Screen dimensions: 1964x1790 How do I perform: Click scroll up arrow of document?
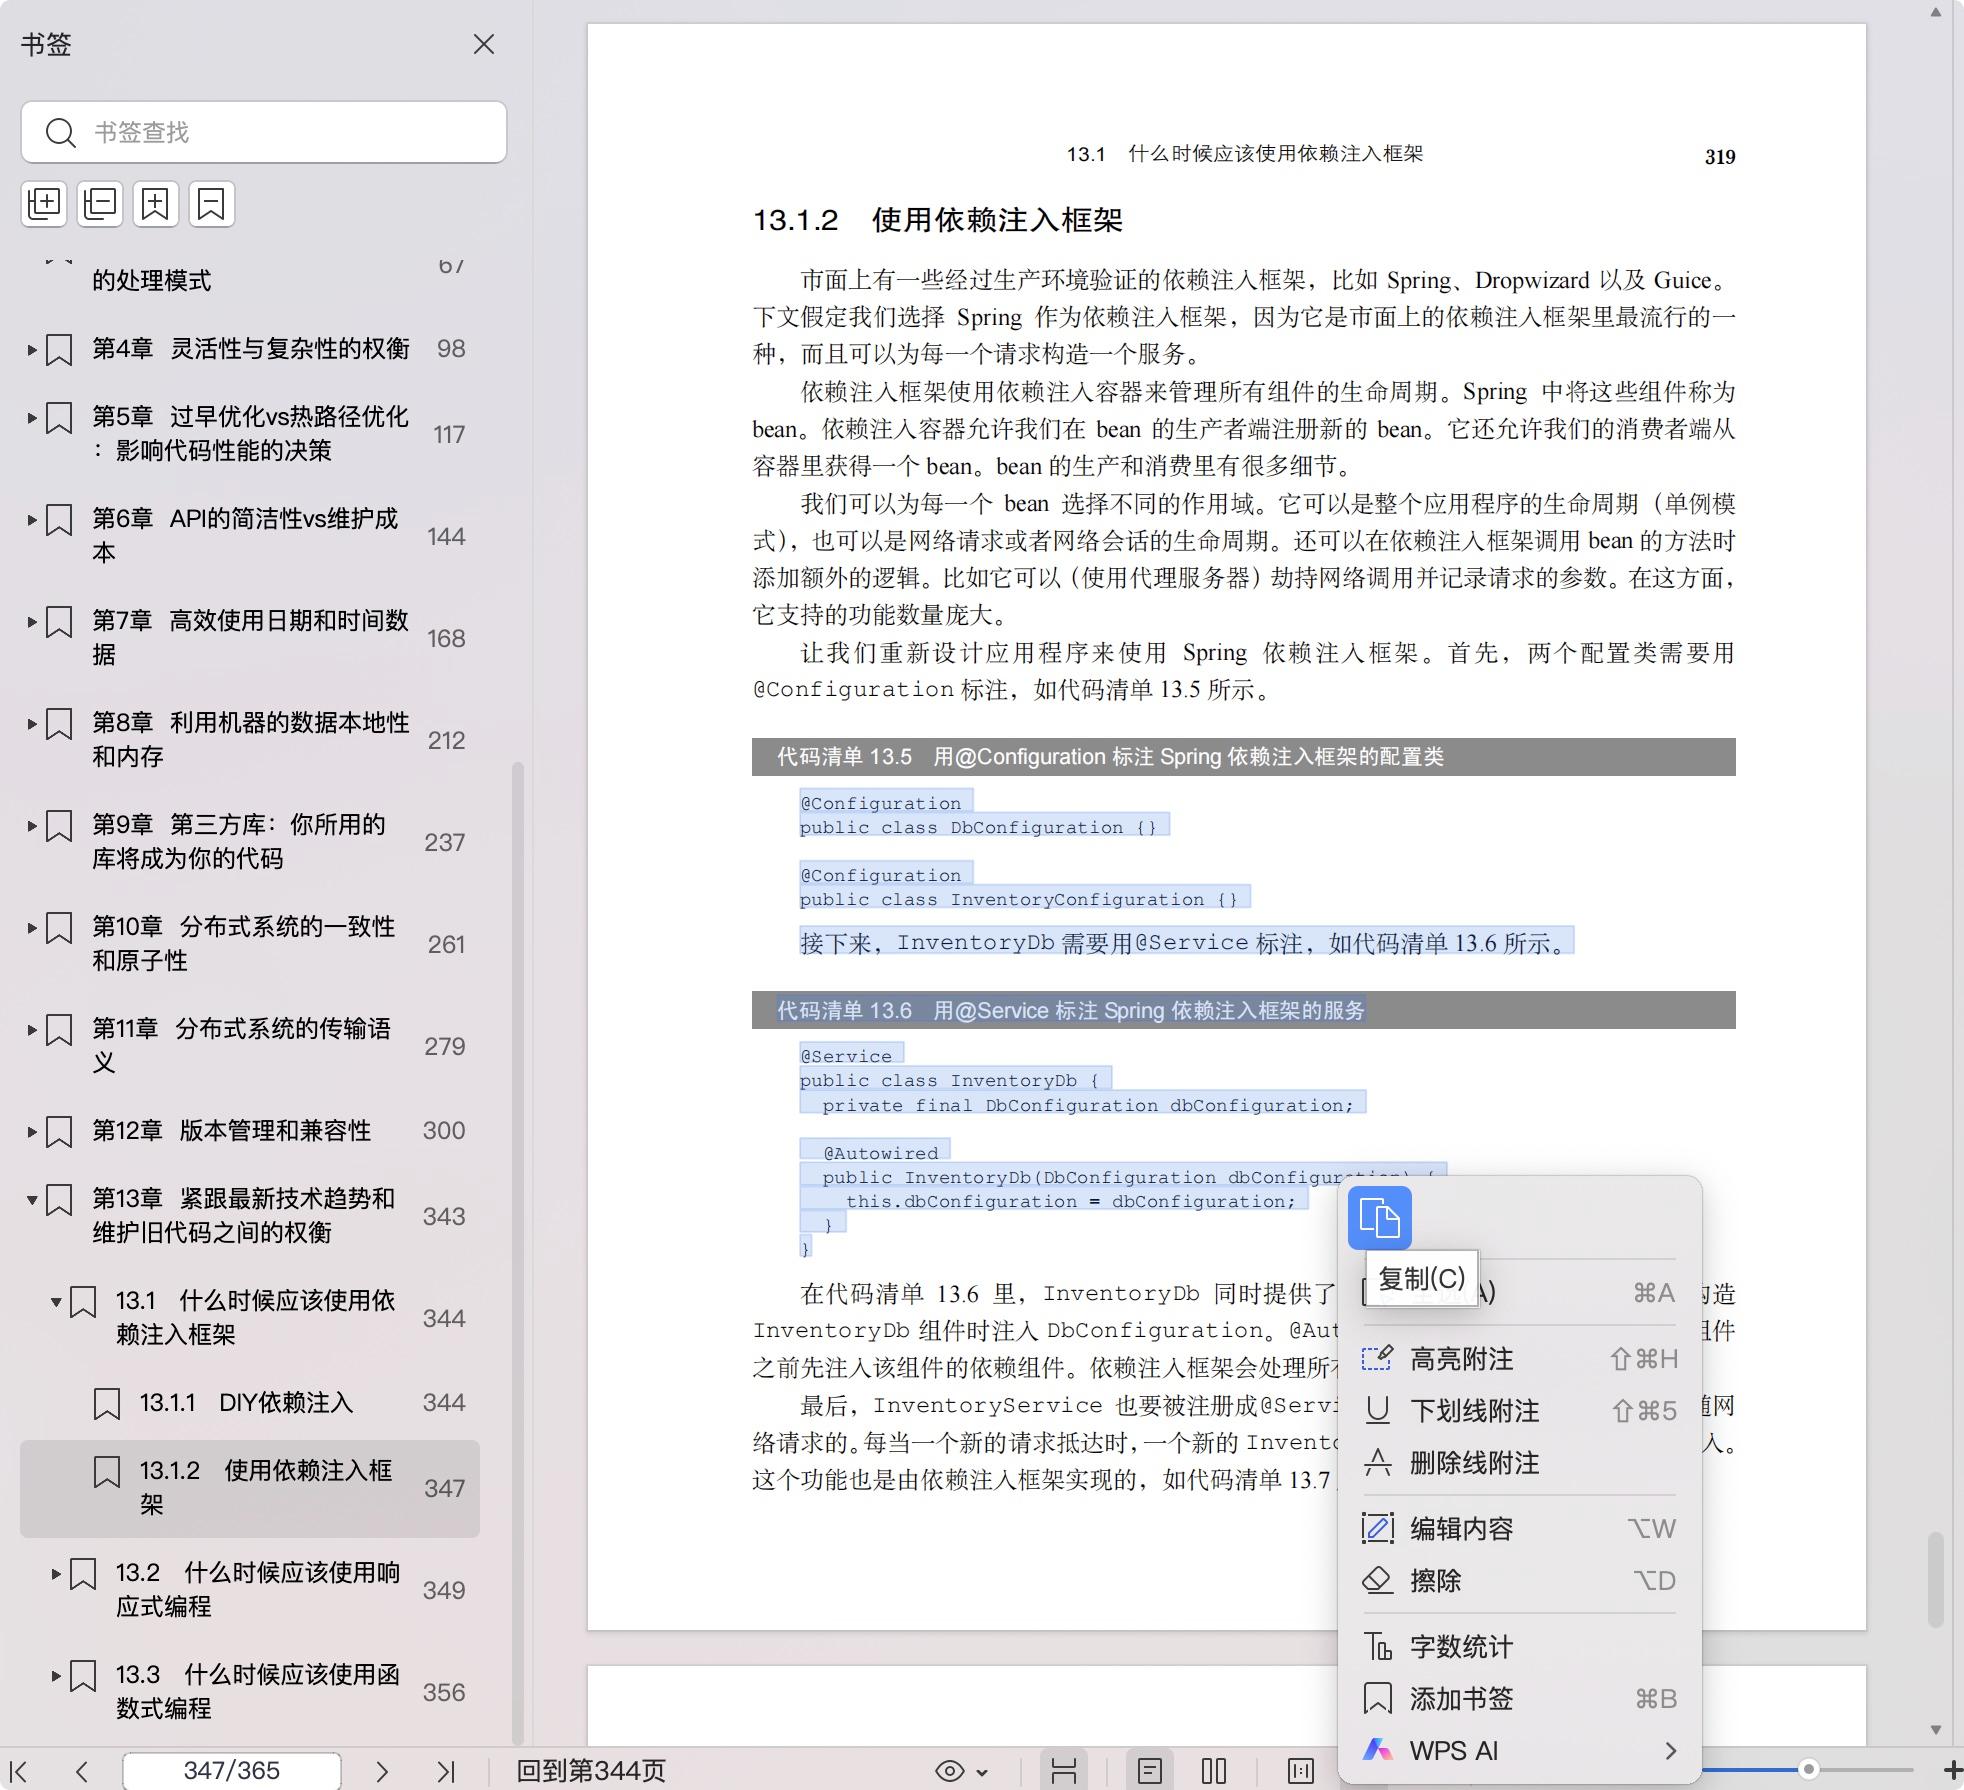1935,12
